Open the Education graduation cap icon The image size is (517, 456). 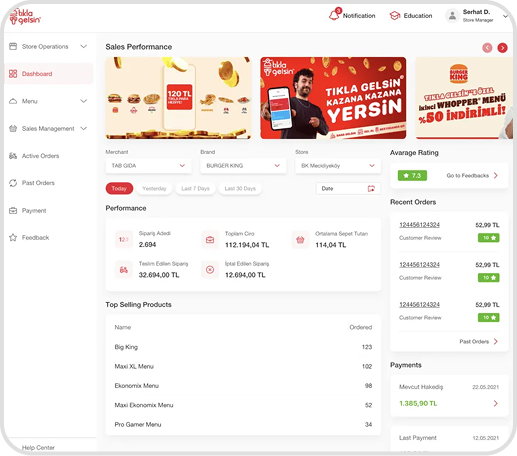pos(395,16)
